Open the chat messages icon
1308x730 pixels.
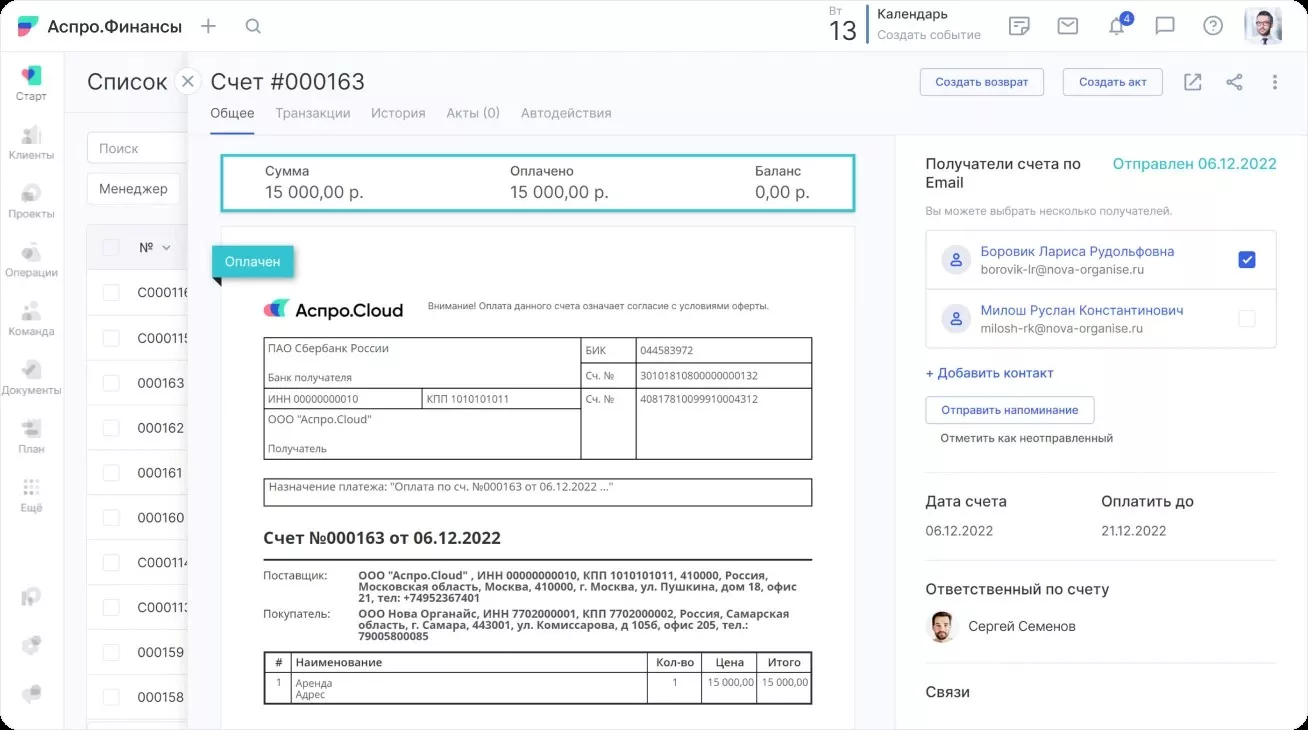(1165, 27)
